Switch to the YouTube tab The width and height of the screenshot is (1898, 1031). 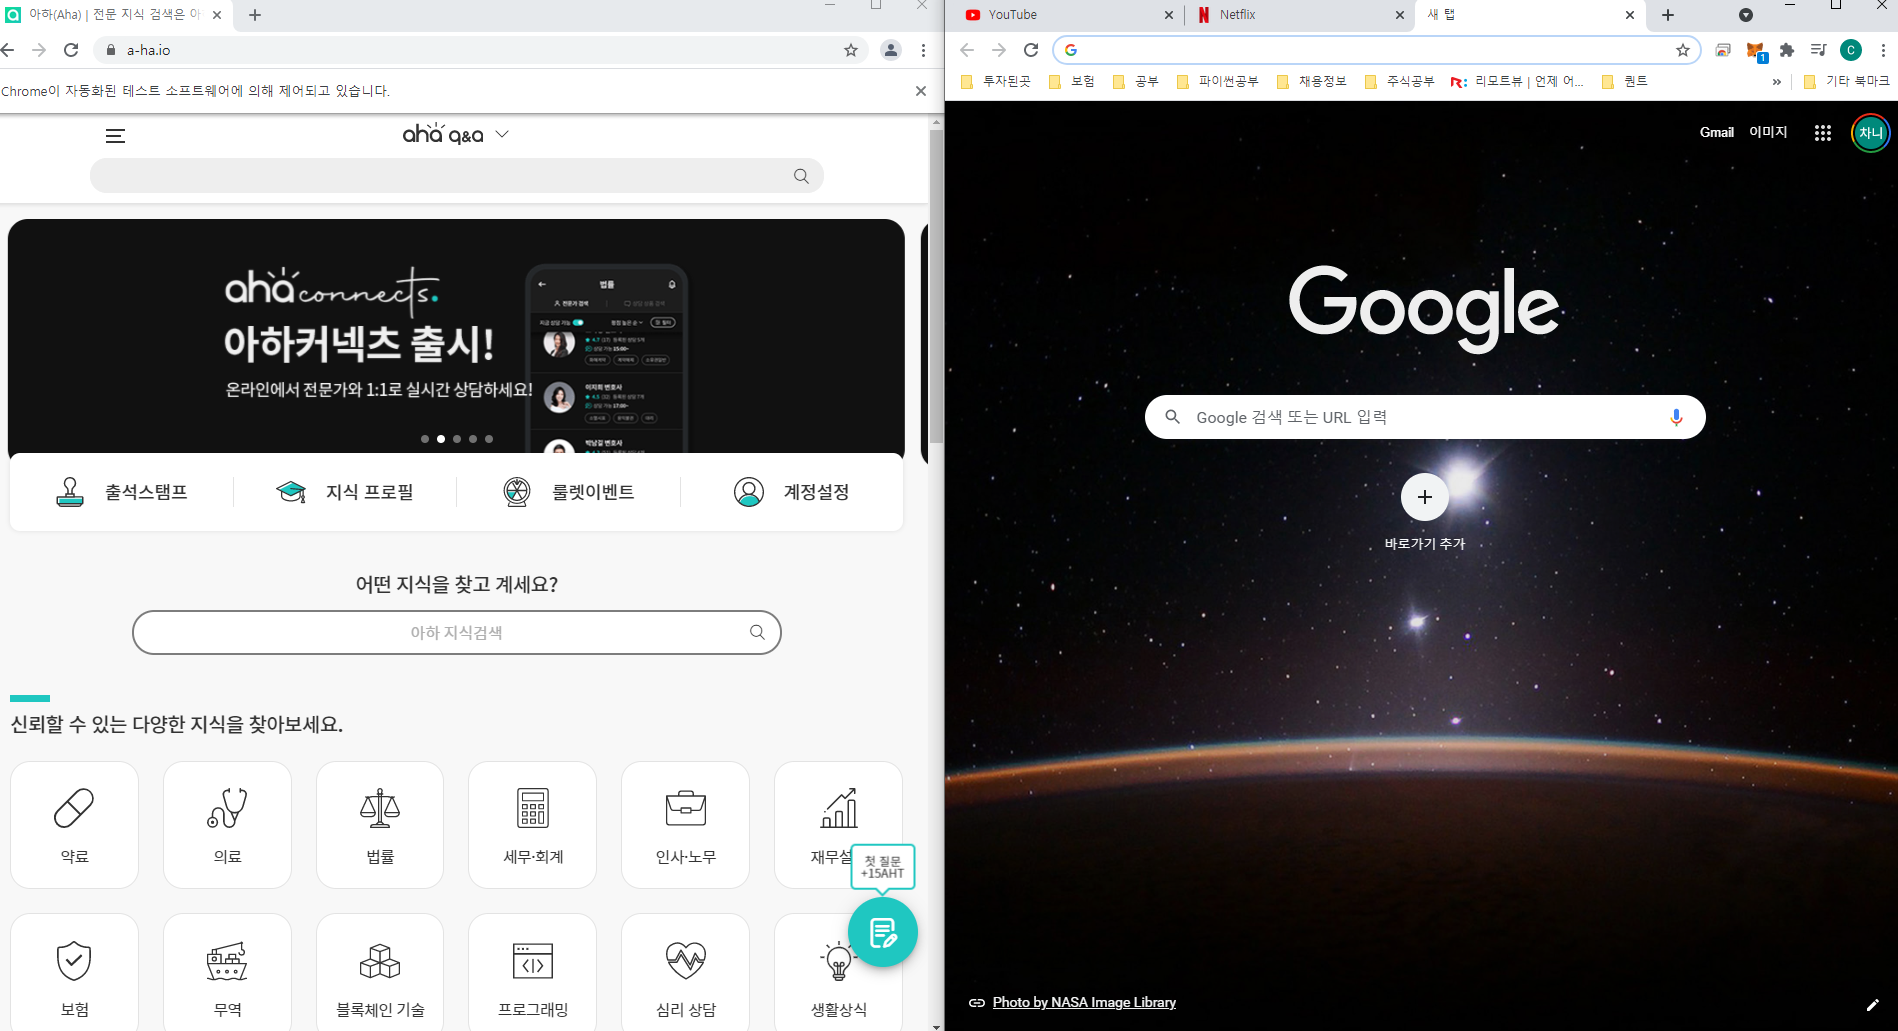pyautogui.click(x=1062, y=15)
